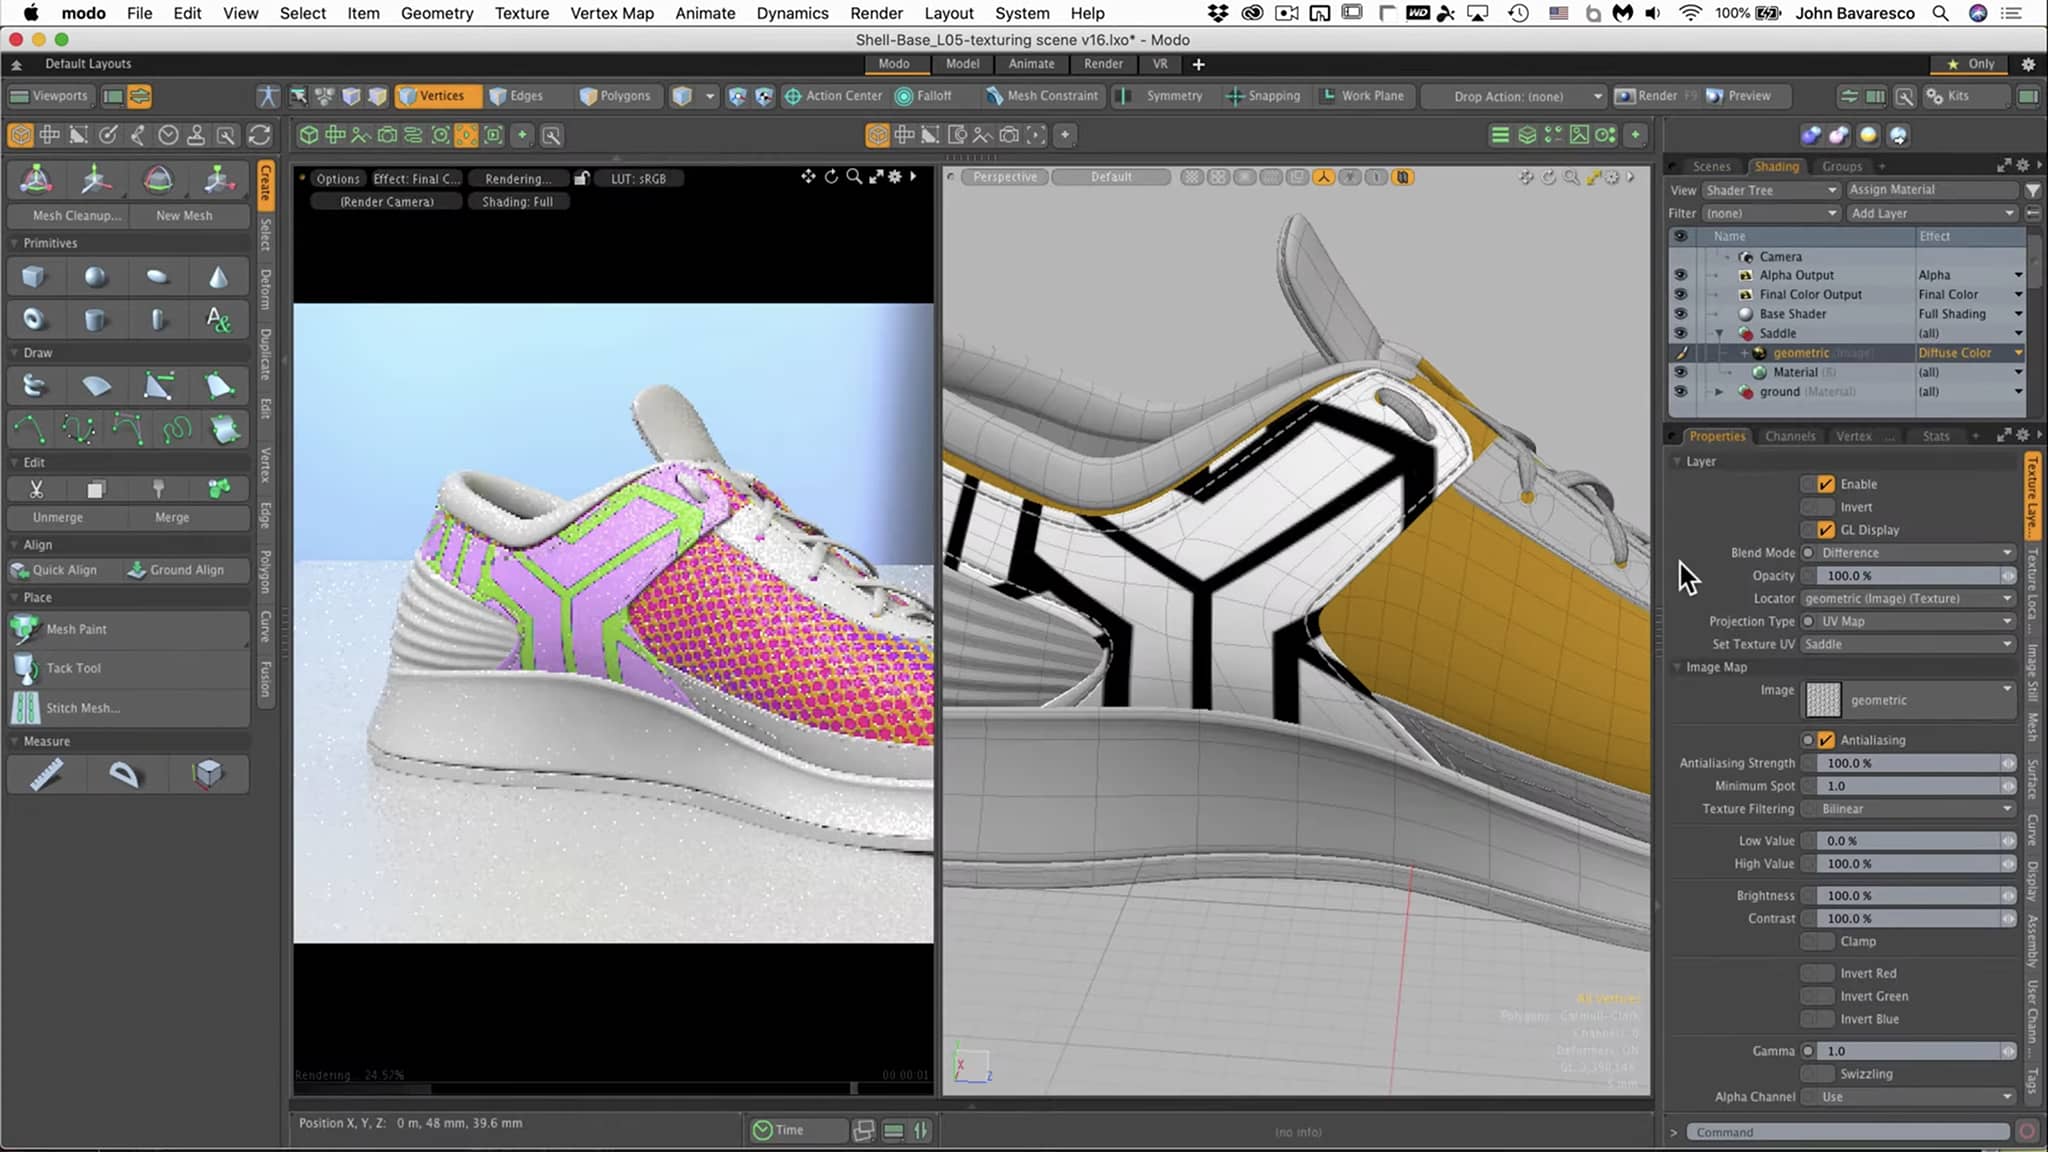Disable the Enable layer checkbox
This screenshot has width=2048, height=1152.
(1826, 484)
